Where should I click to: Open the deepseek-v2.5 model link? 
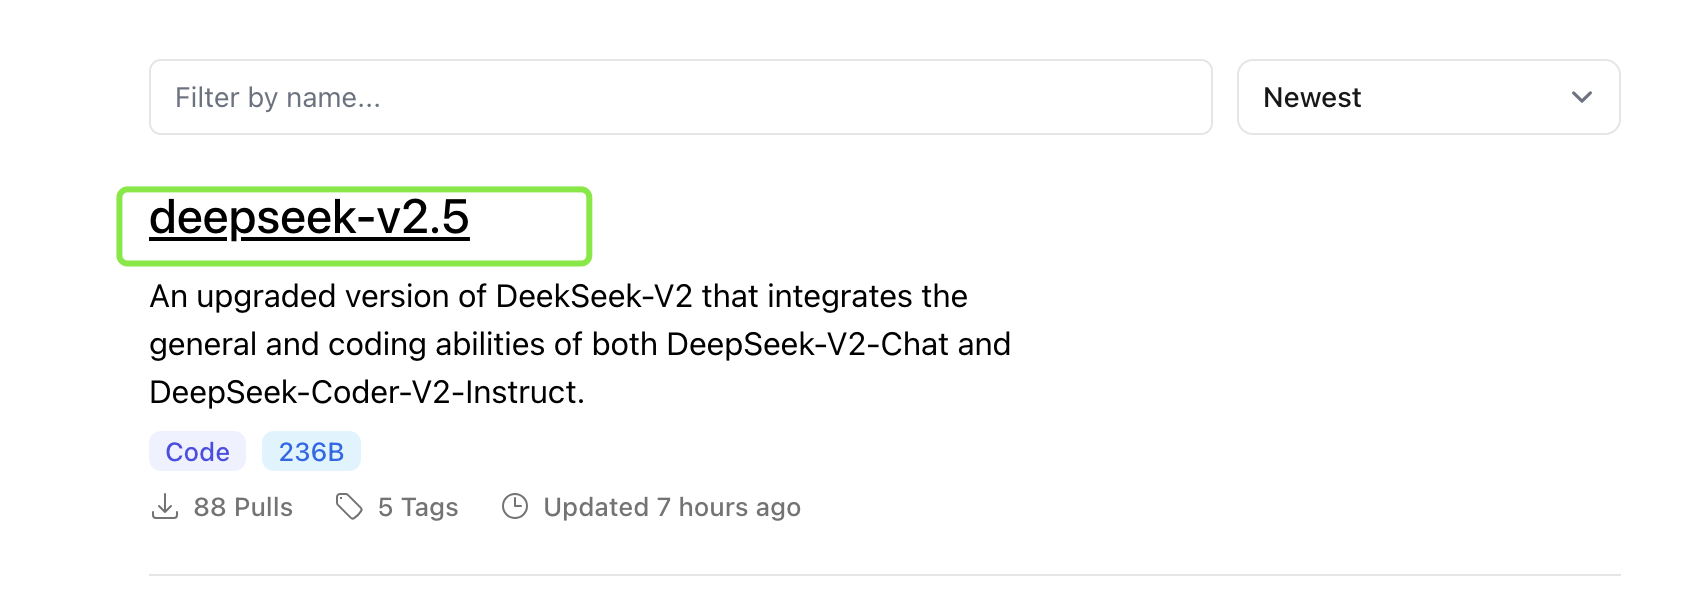[x=309, y=217]
